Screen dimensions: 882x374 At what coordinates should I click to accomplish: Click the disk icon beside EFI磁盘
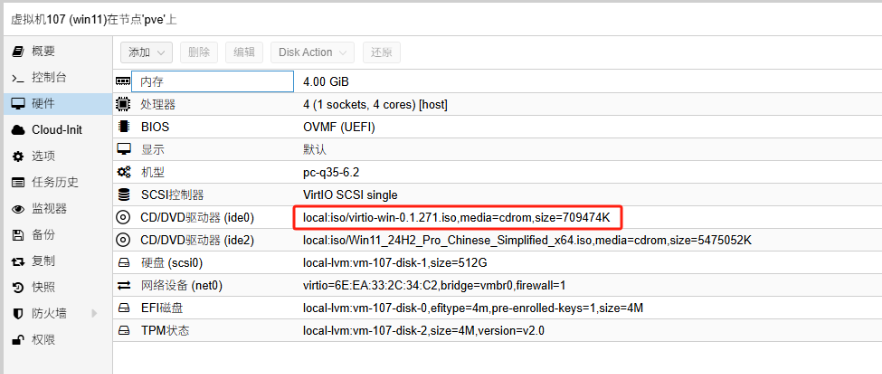click(x=123, y=308)
